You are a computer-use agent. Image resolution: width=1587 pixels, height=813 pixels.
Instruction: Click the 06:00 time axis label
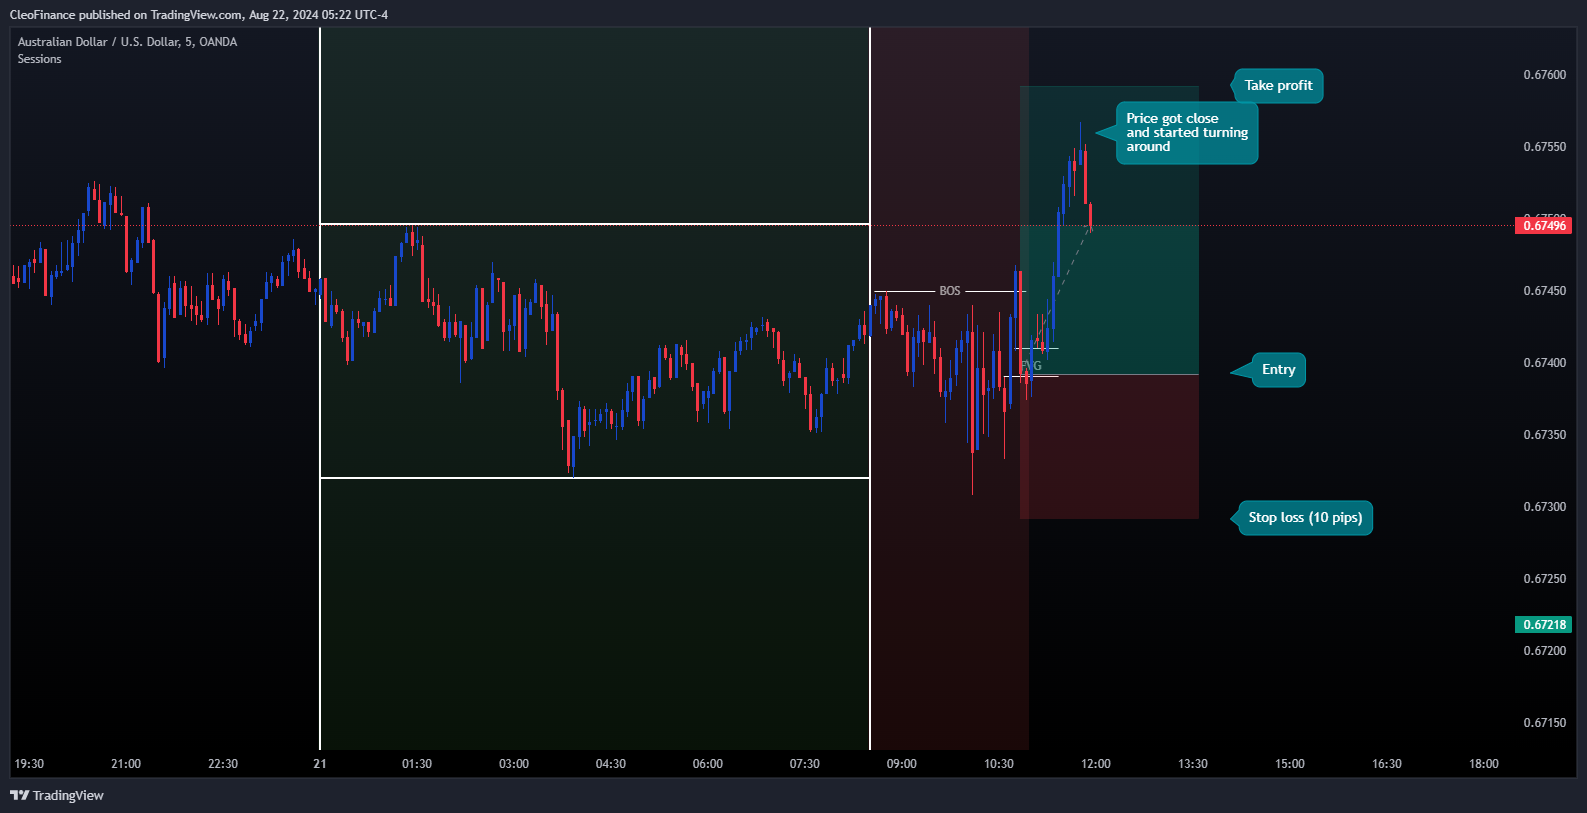tap(708, 764)
